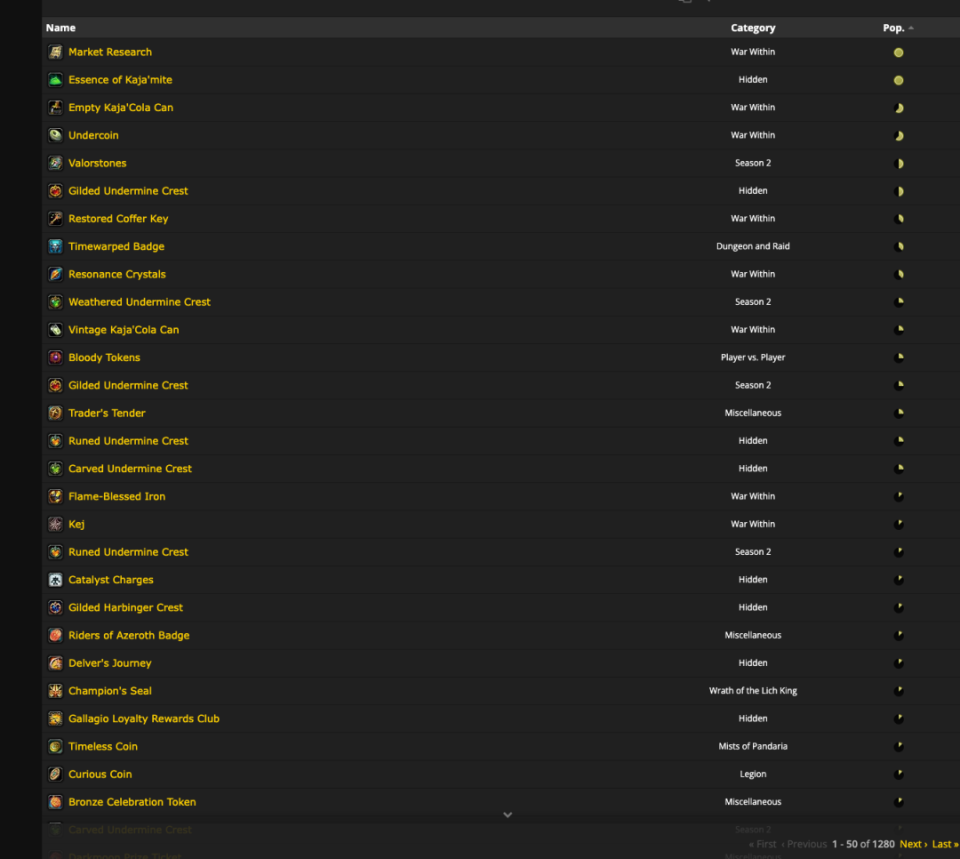960x859 pixels.
Task: Go to the Next page of results
Action: click(913, 844)
